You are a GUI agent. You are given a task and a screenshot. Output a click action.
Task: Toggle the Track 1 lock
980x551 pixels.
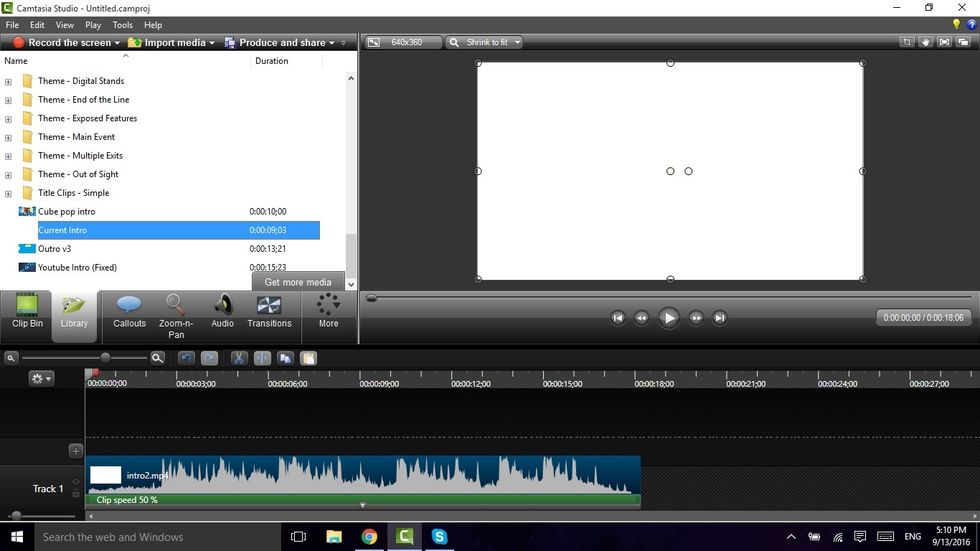(76, 494)
